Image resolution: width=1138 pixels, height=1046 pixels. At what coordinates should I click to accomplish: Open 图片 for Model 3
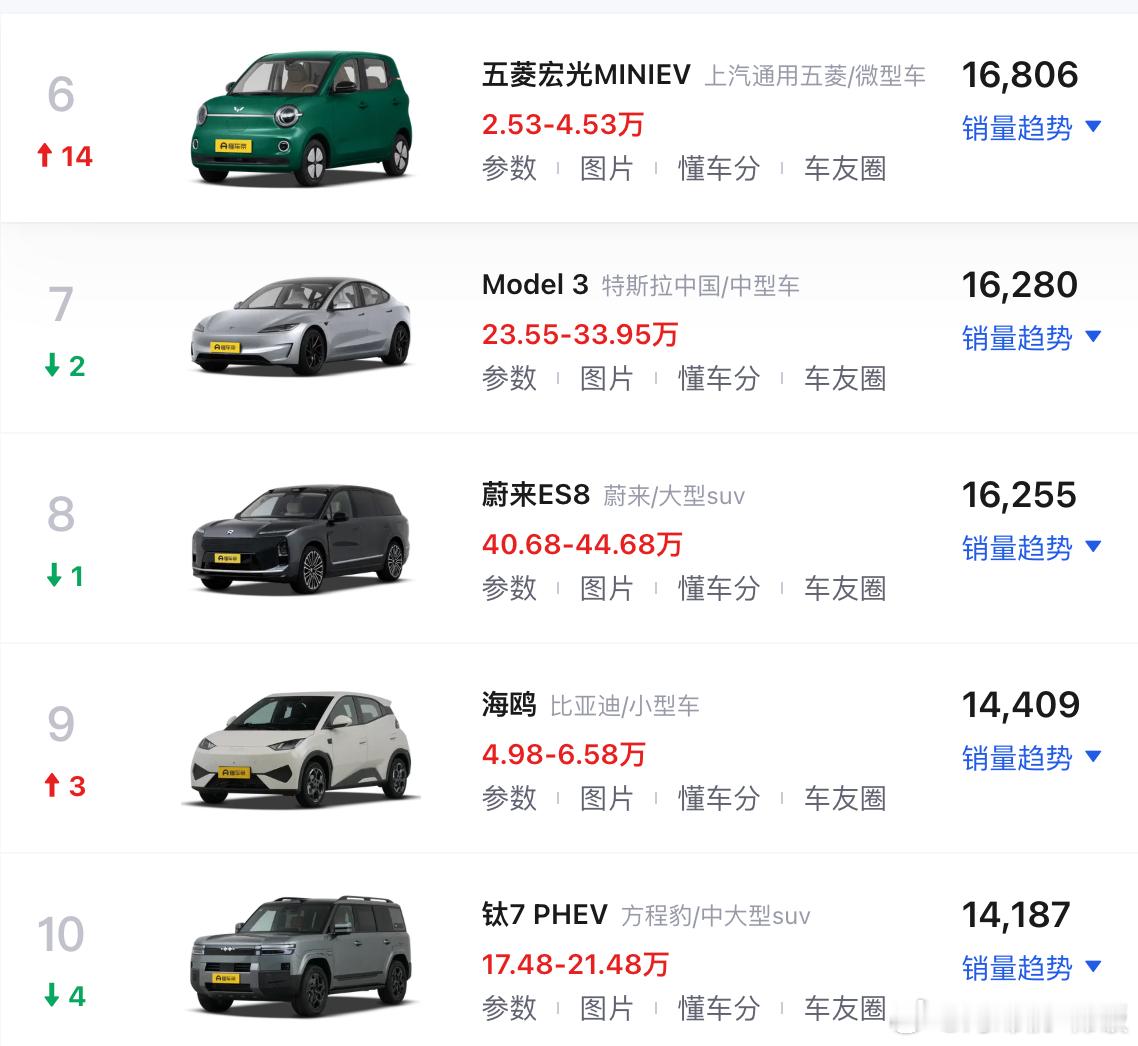pos(607,378)
